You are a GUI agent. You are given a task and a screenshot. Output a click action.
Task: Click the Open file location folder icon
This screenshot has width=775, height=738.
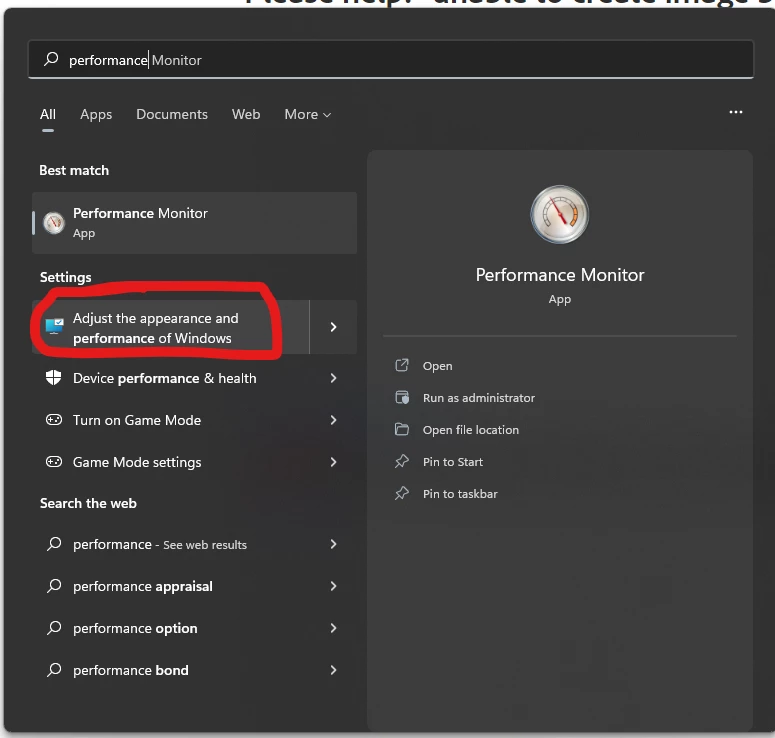pyautogui.click(x=402, y=429)
